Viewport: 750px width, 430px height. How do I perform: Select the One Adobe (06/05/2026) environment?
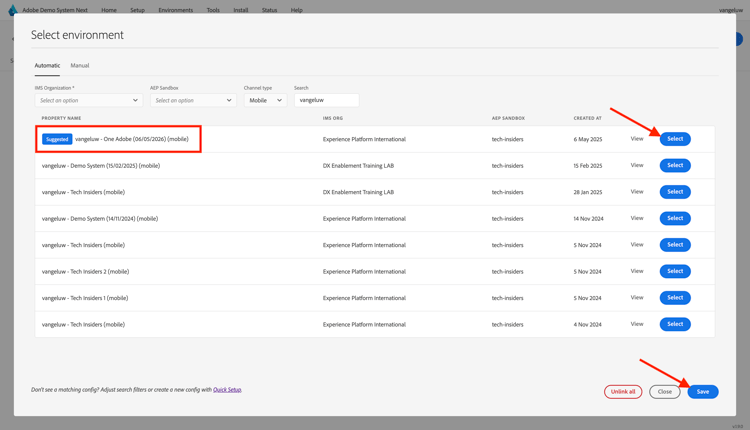675,139
